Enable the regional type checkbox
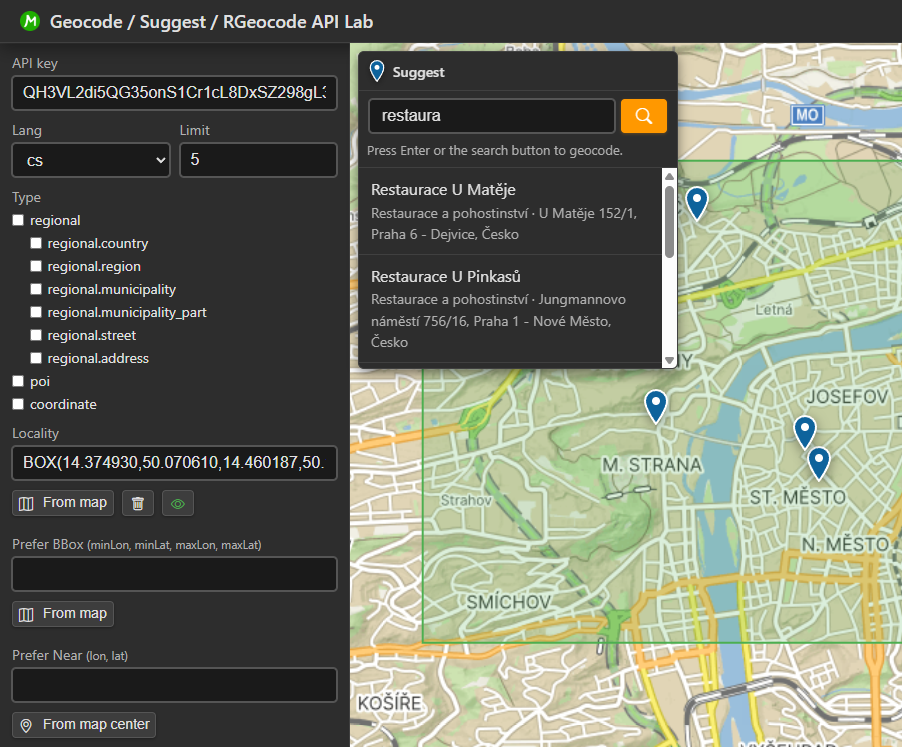Viewport: 902px width, 747px height. click(18, 220)
